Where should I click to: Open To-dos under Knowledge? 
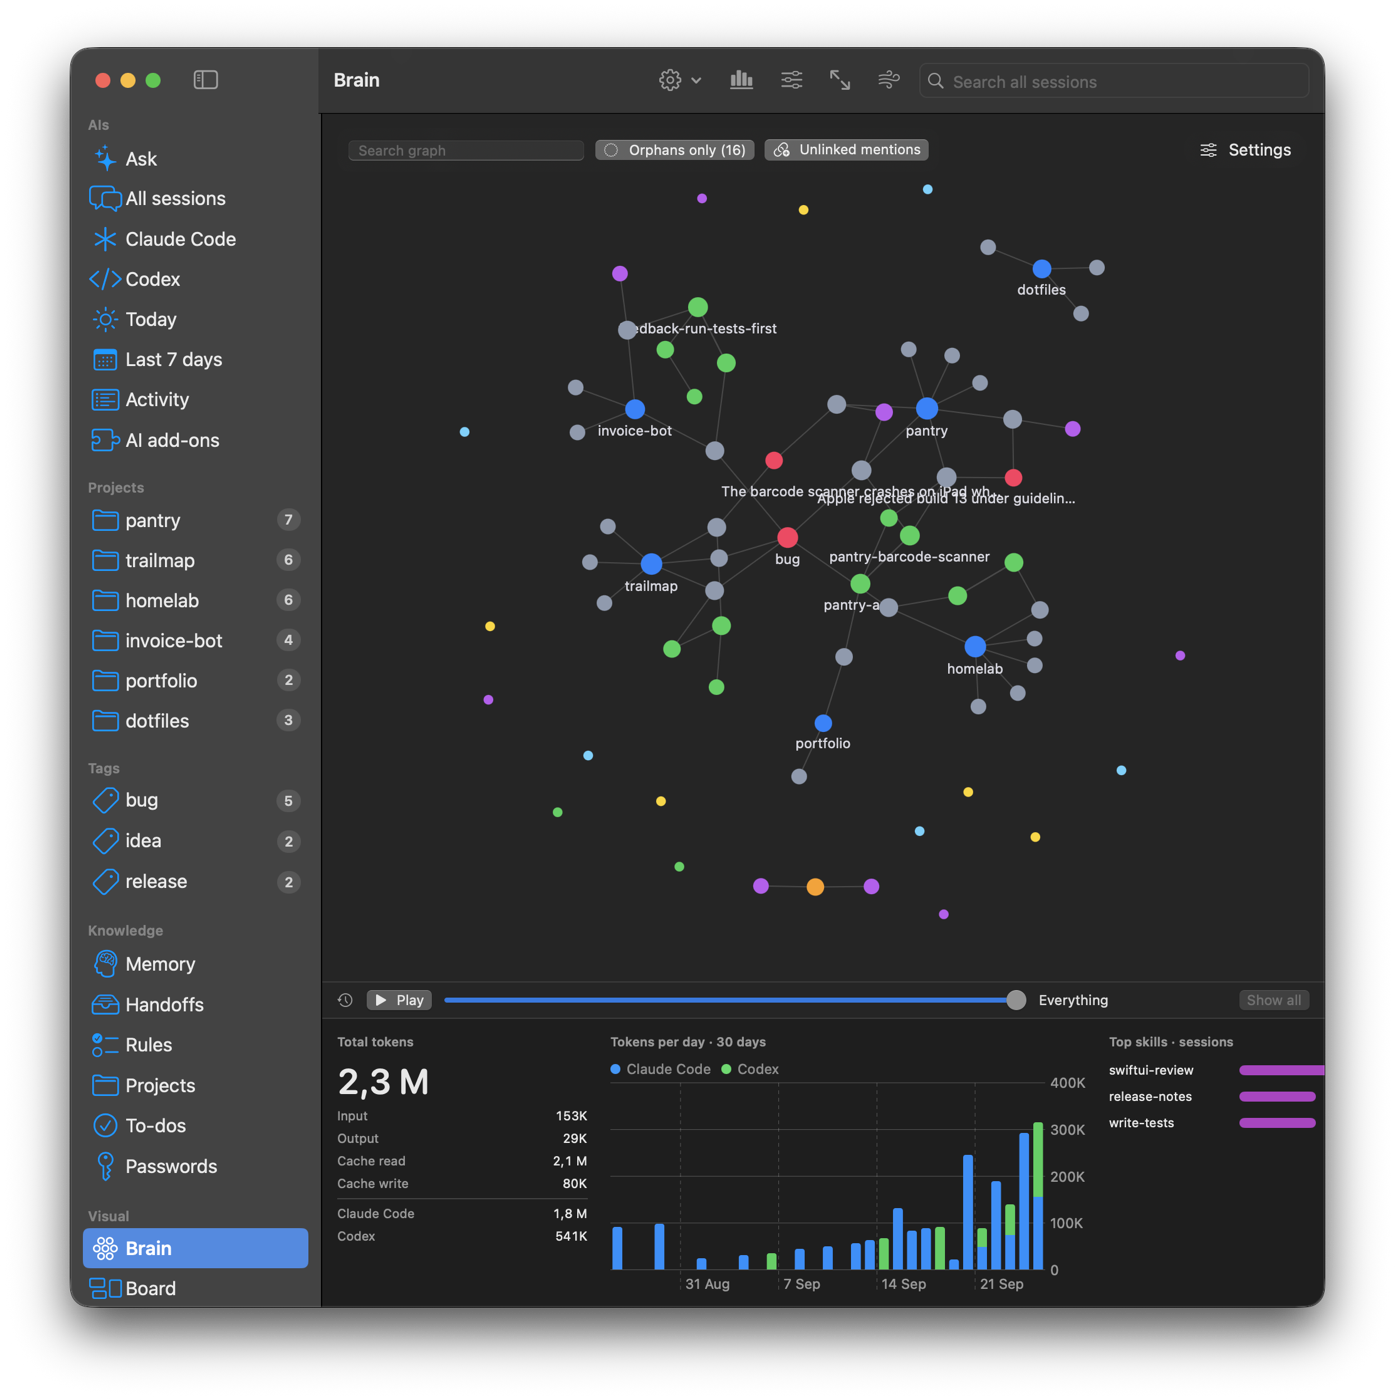click(195, 1125)
